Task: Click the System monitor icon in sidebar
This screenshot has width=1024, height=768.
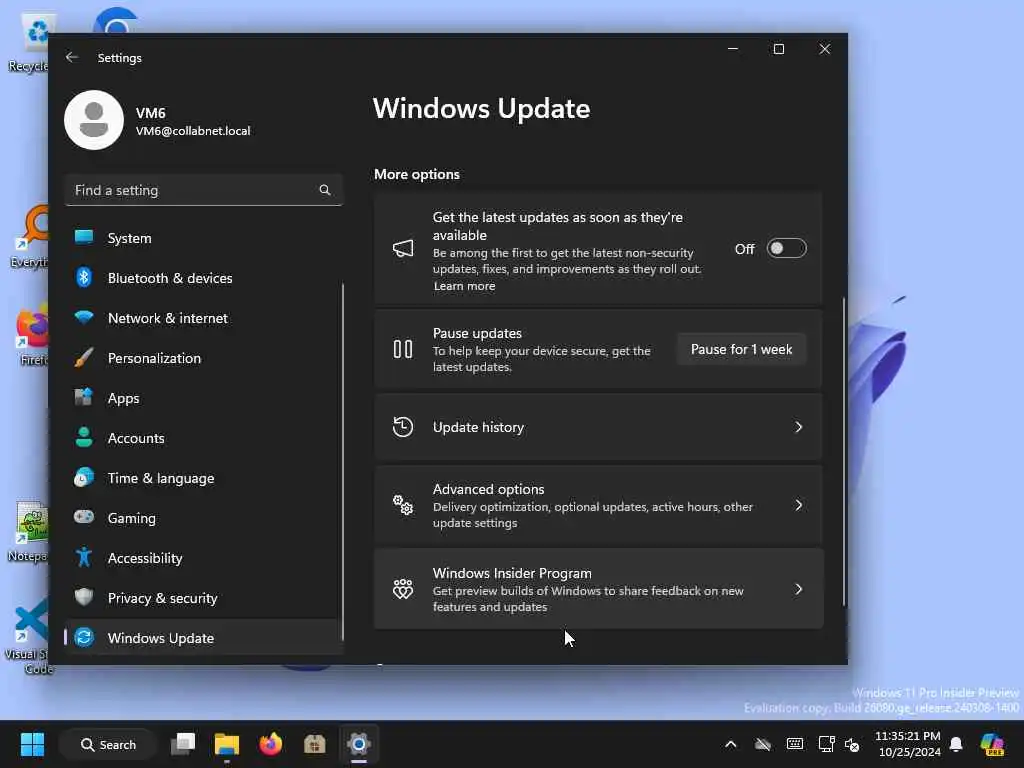Action: pos(84,238)
